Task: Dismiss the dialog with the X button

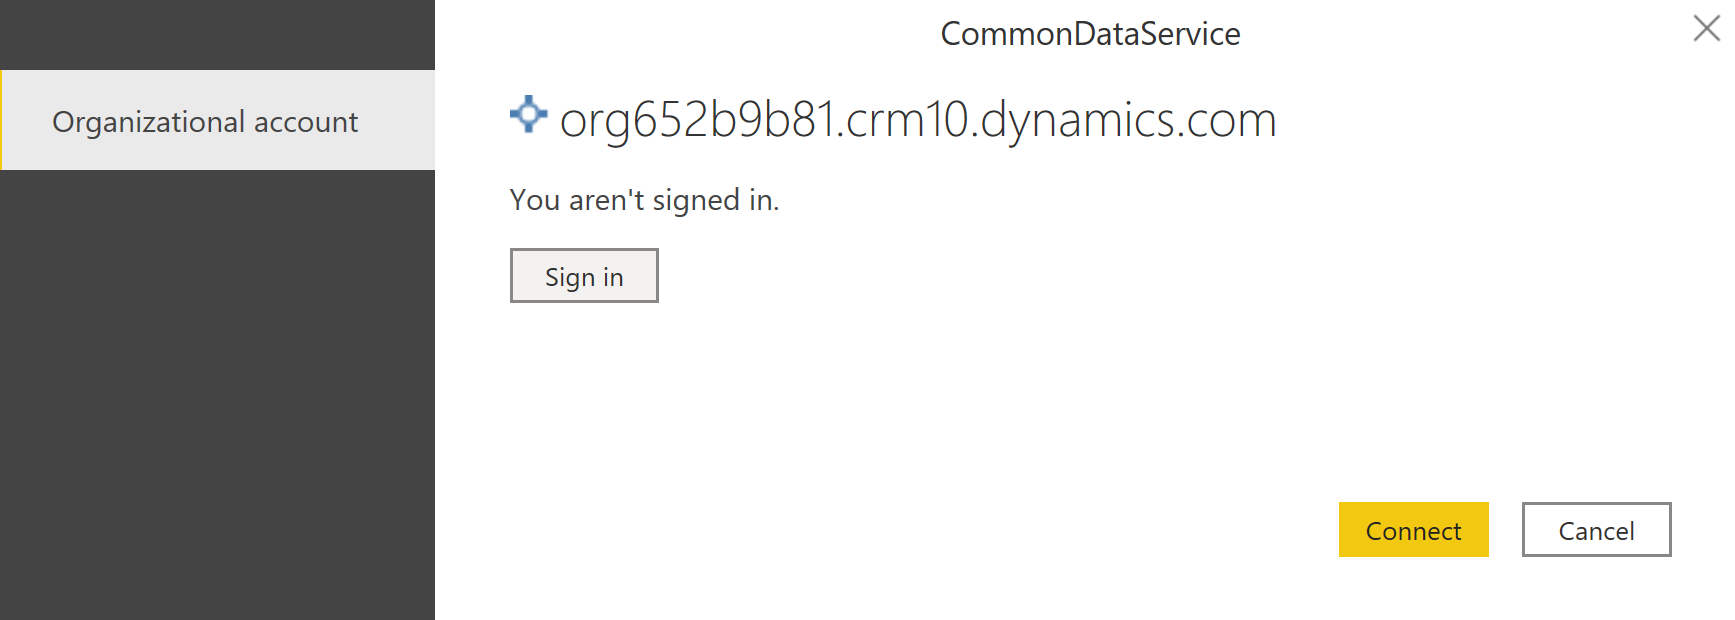Action: pyautogui.click(x=1705, y=28)
